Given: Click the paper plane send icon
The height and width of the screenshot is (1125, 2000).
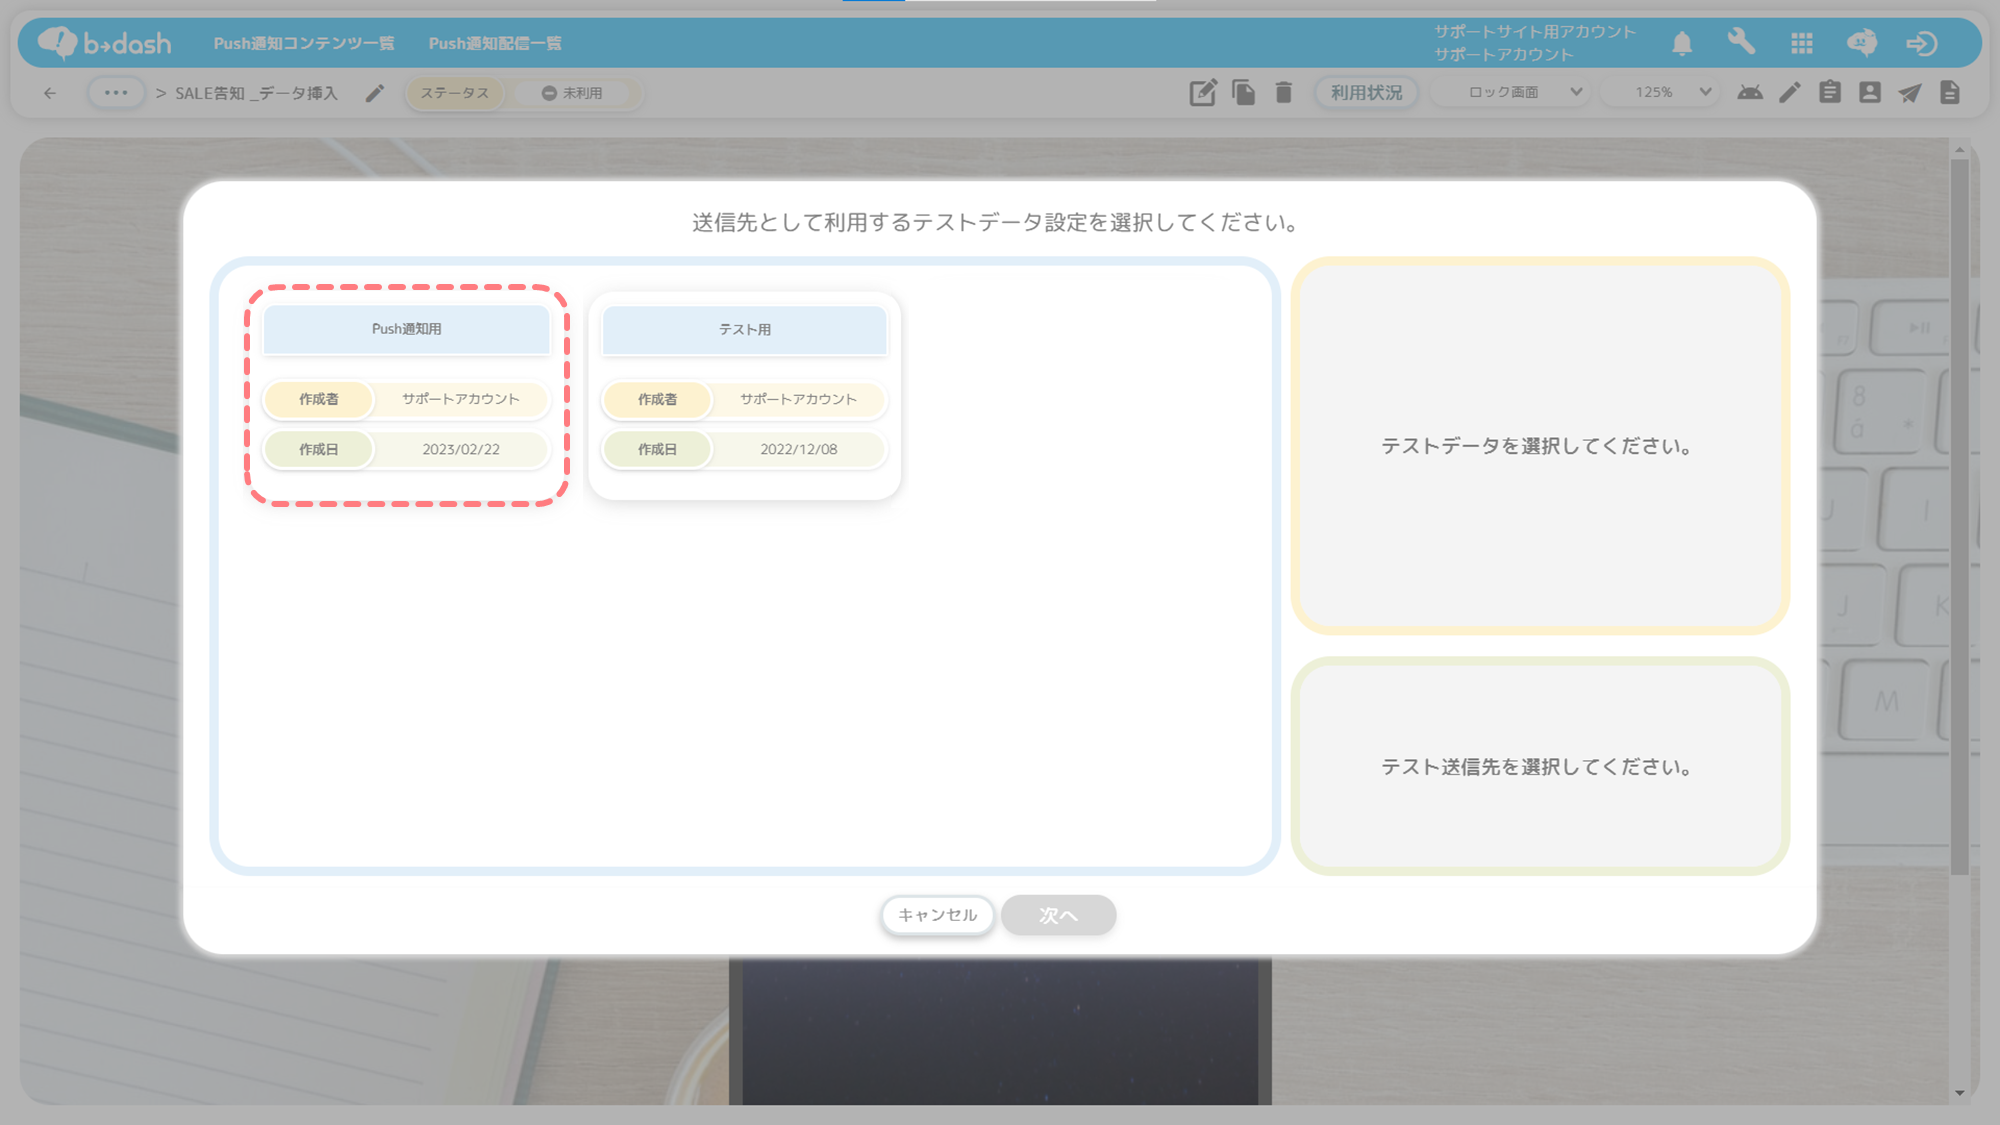Looking at the screenshot, I should (x=1910, y=93).
